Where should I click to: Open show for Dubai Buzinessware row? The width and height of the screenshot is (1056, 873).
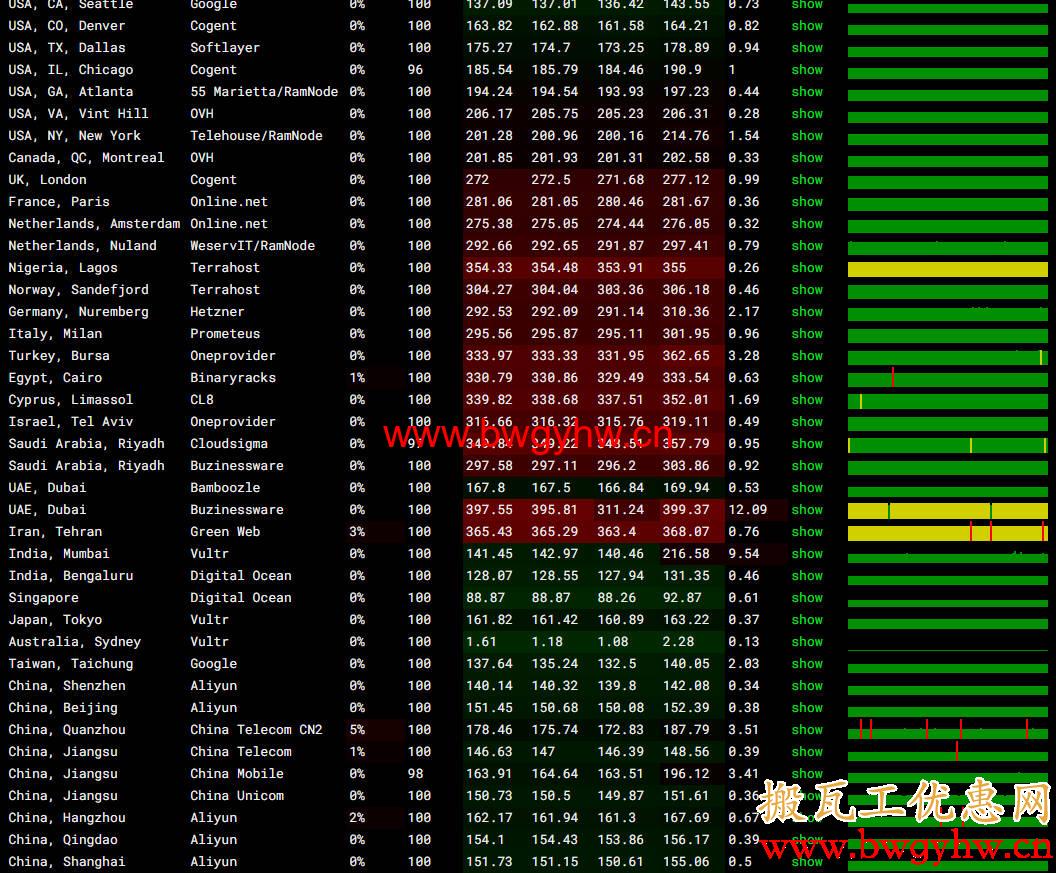[x=807, y=510]
